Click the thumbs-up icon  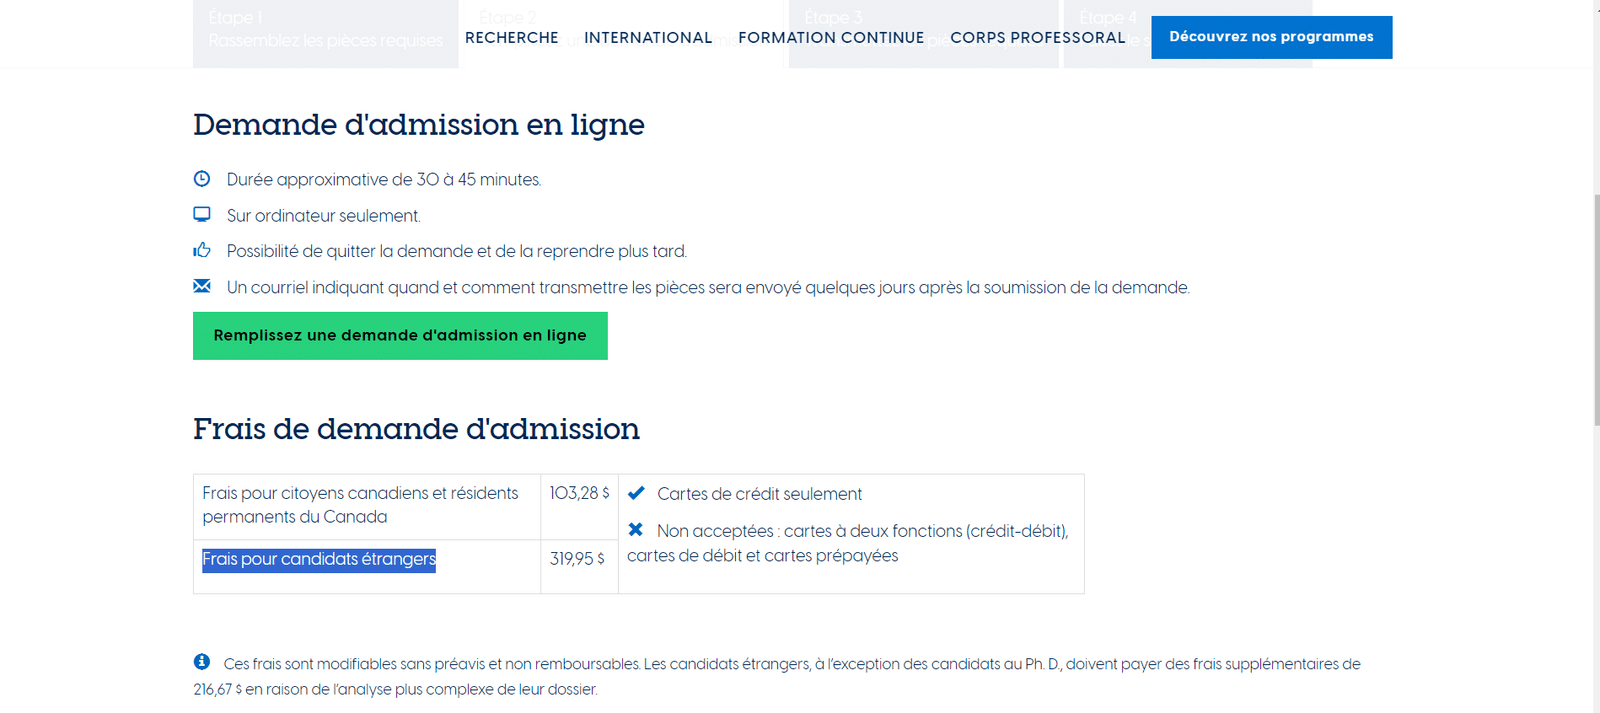coord(202,250)
